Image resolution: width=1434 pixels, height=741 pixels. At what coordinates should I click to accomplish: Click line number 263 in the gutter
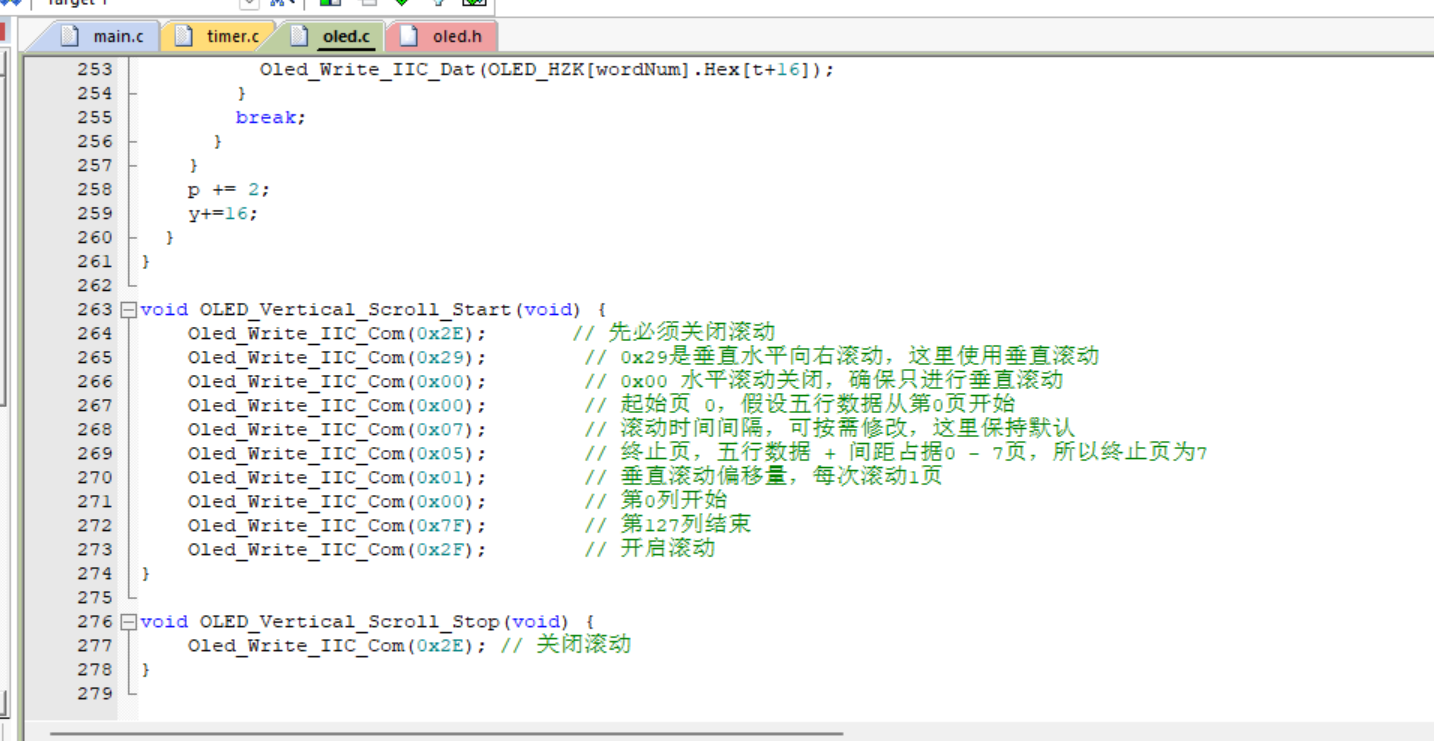[95, 310]
